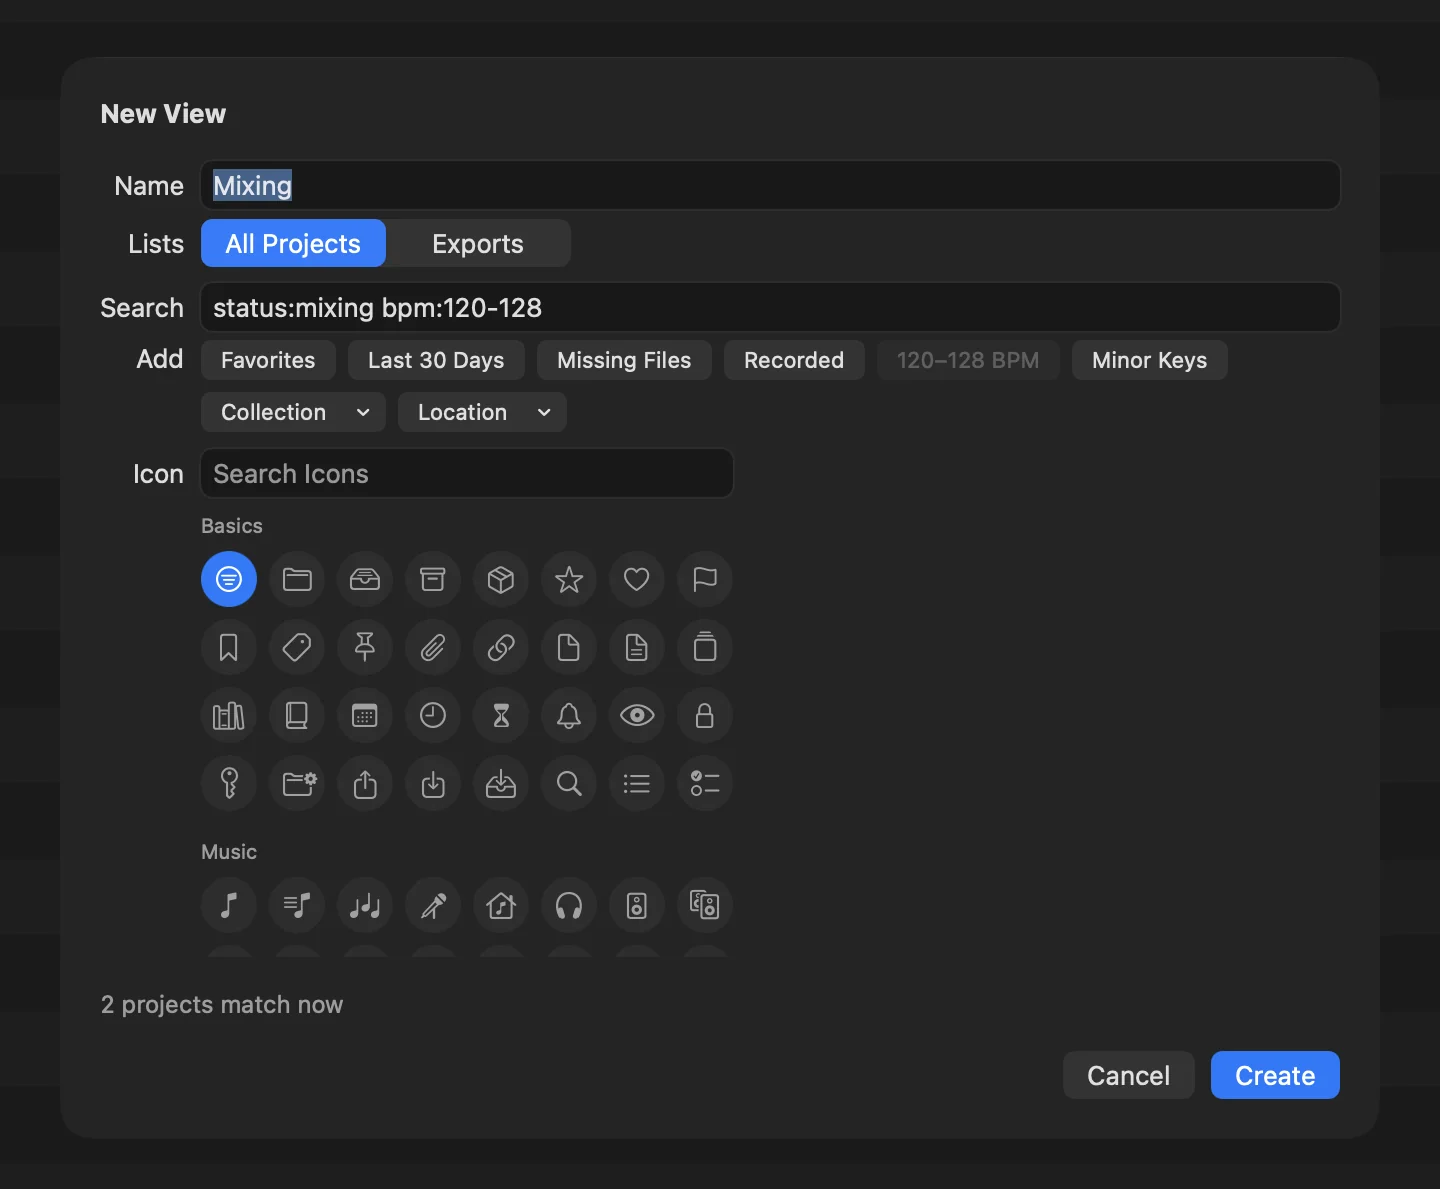Select the magnifying glass icon

point(569,783)
